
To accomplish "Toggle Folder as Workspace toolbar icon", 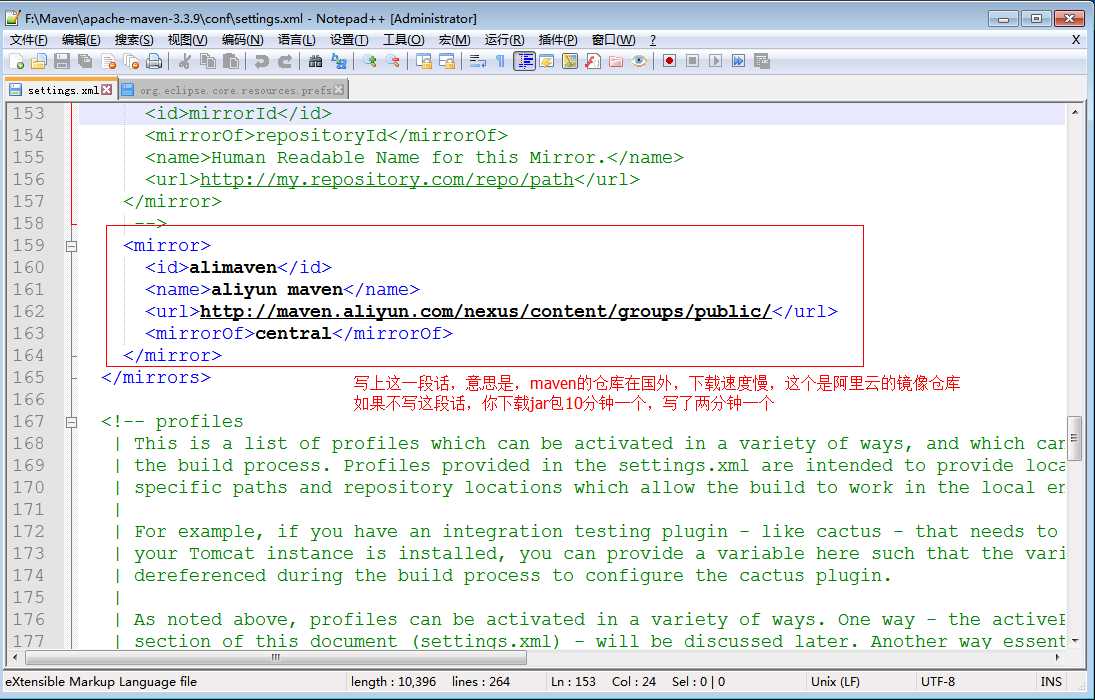I will [616, 61].
